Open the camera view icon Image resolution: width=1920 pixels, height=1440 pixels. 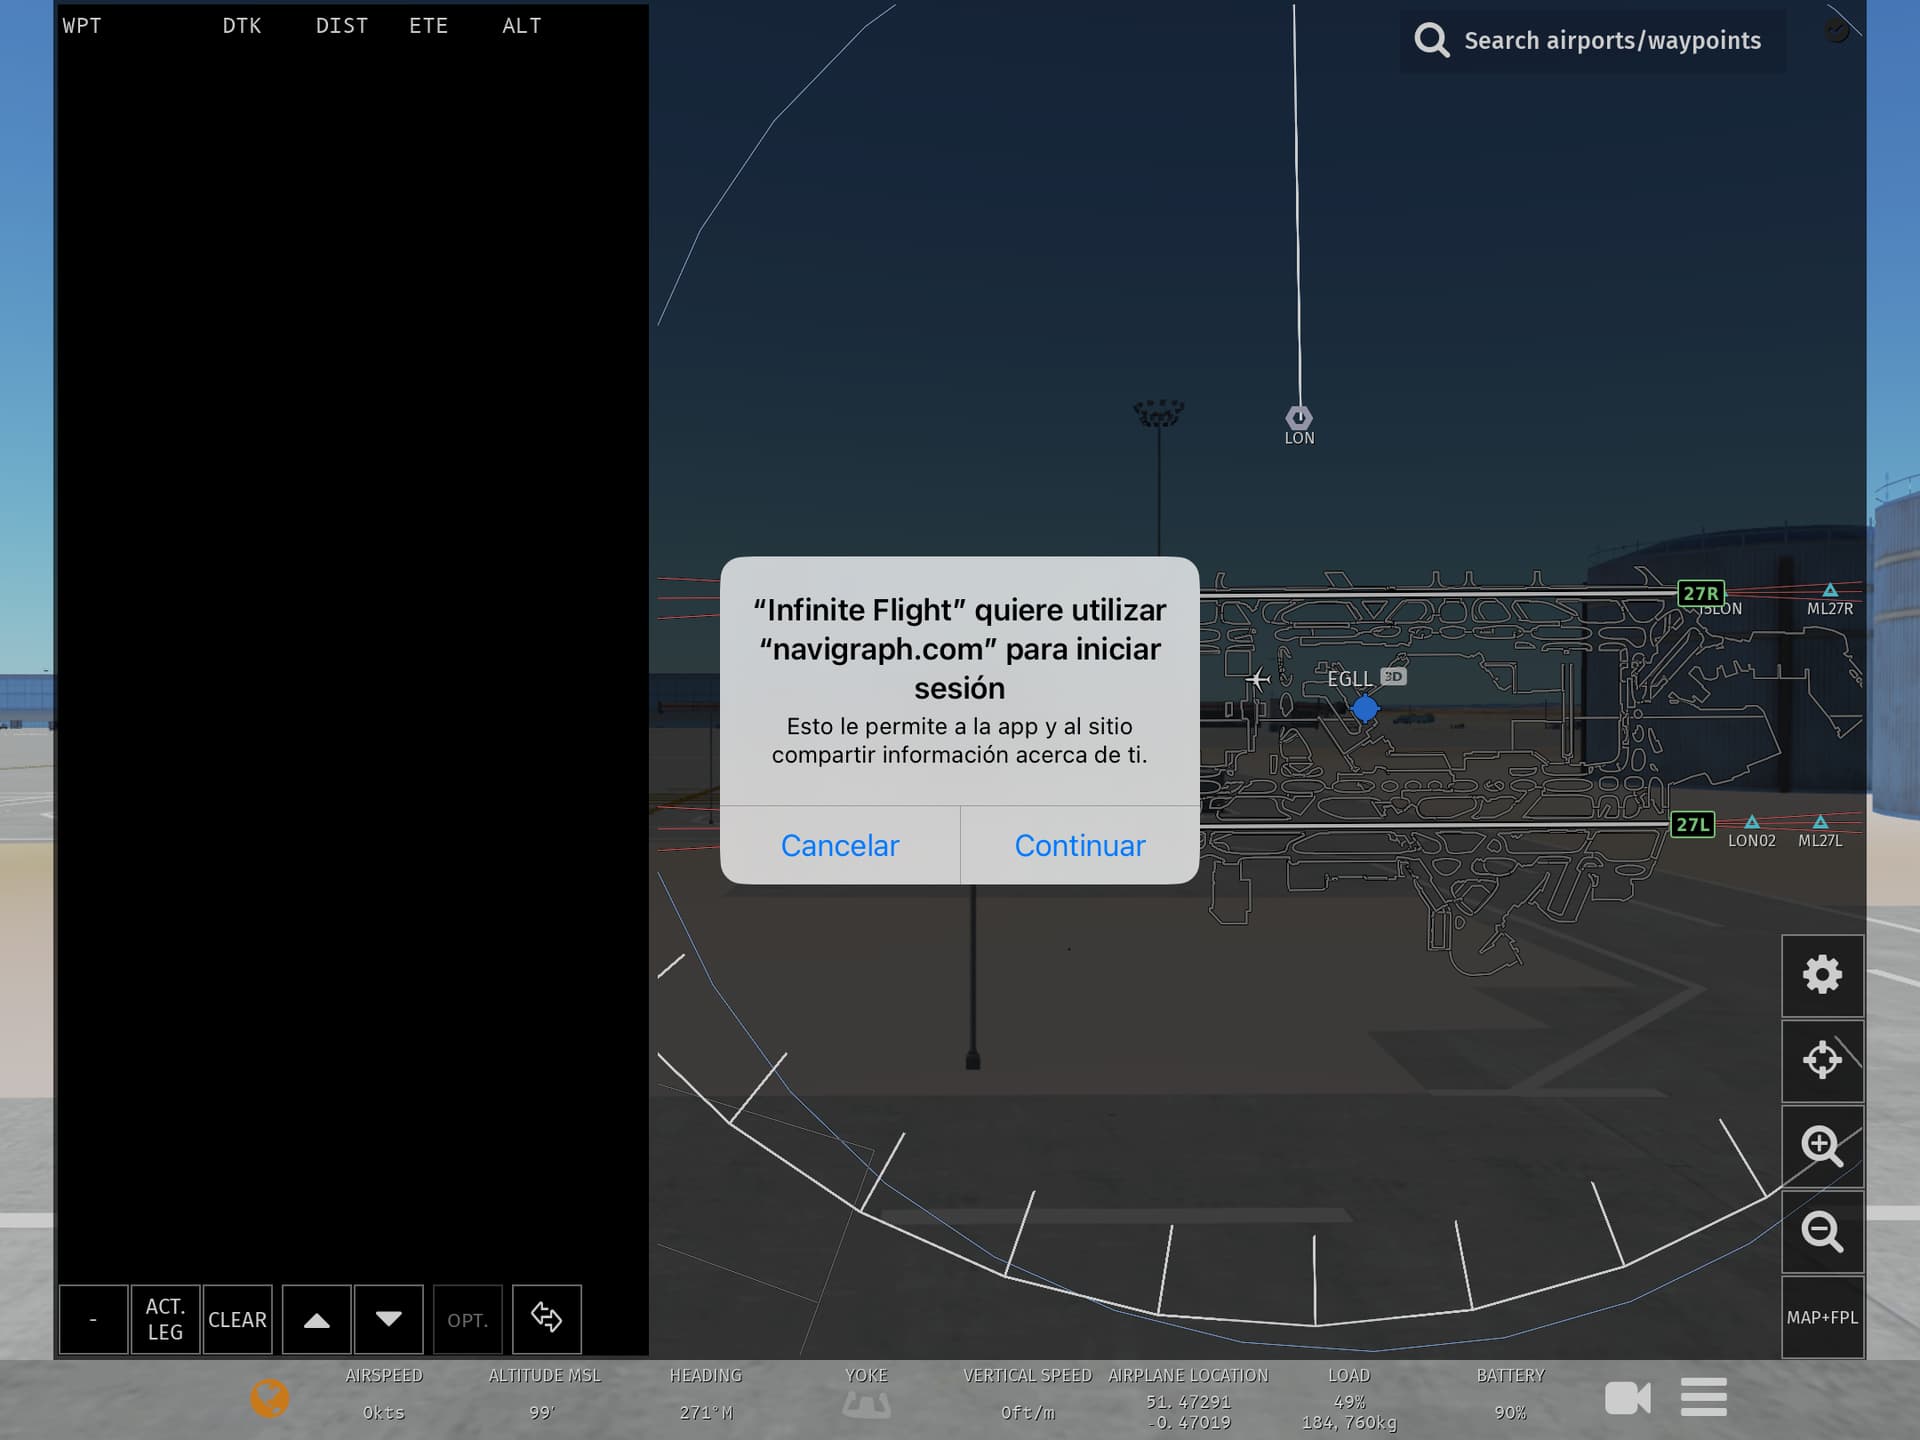click(x=1627, y=1397)
